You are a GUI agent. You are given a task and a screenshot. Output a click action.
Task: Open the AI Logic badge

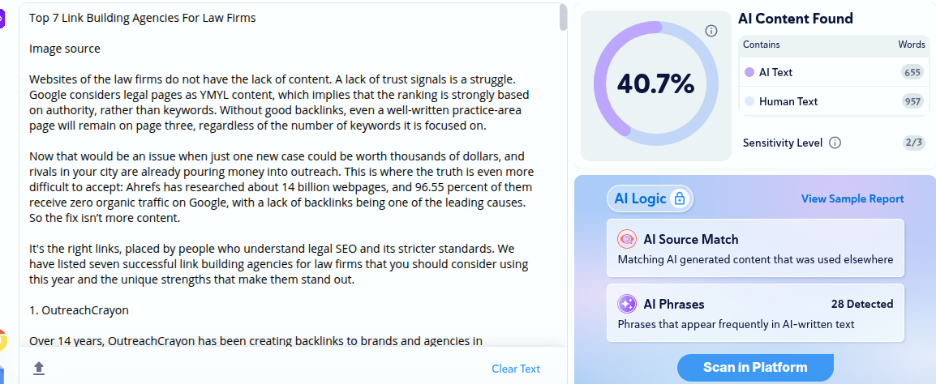pyautogui.click(x=650, y=199)
